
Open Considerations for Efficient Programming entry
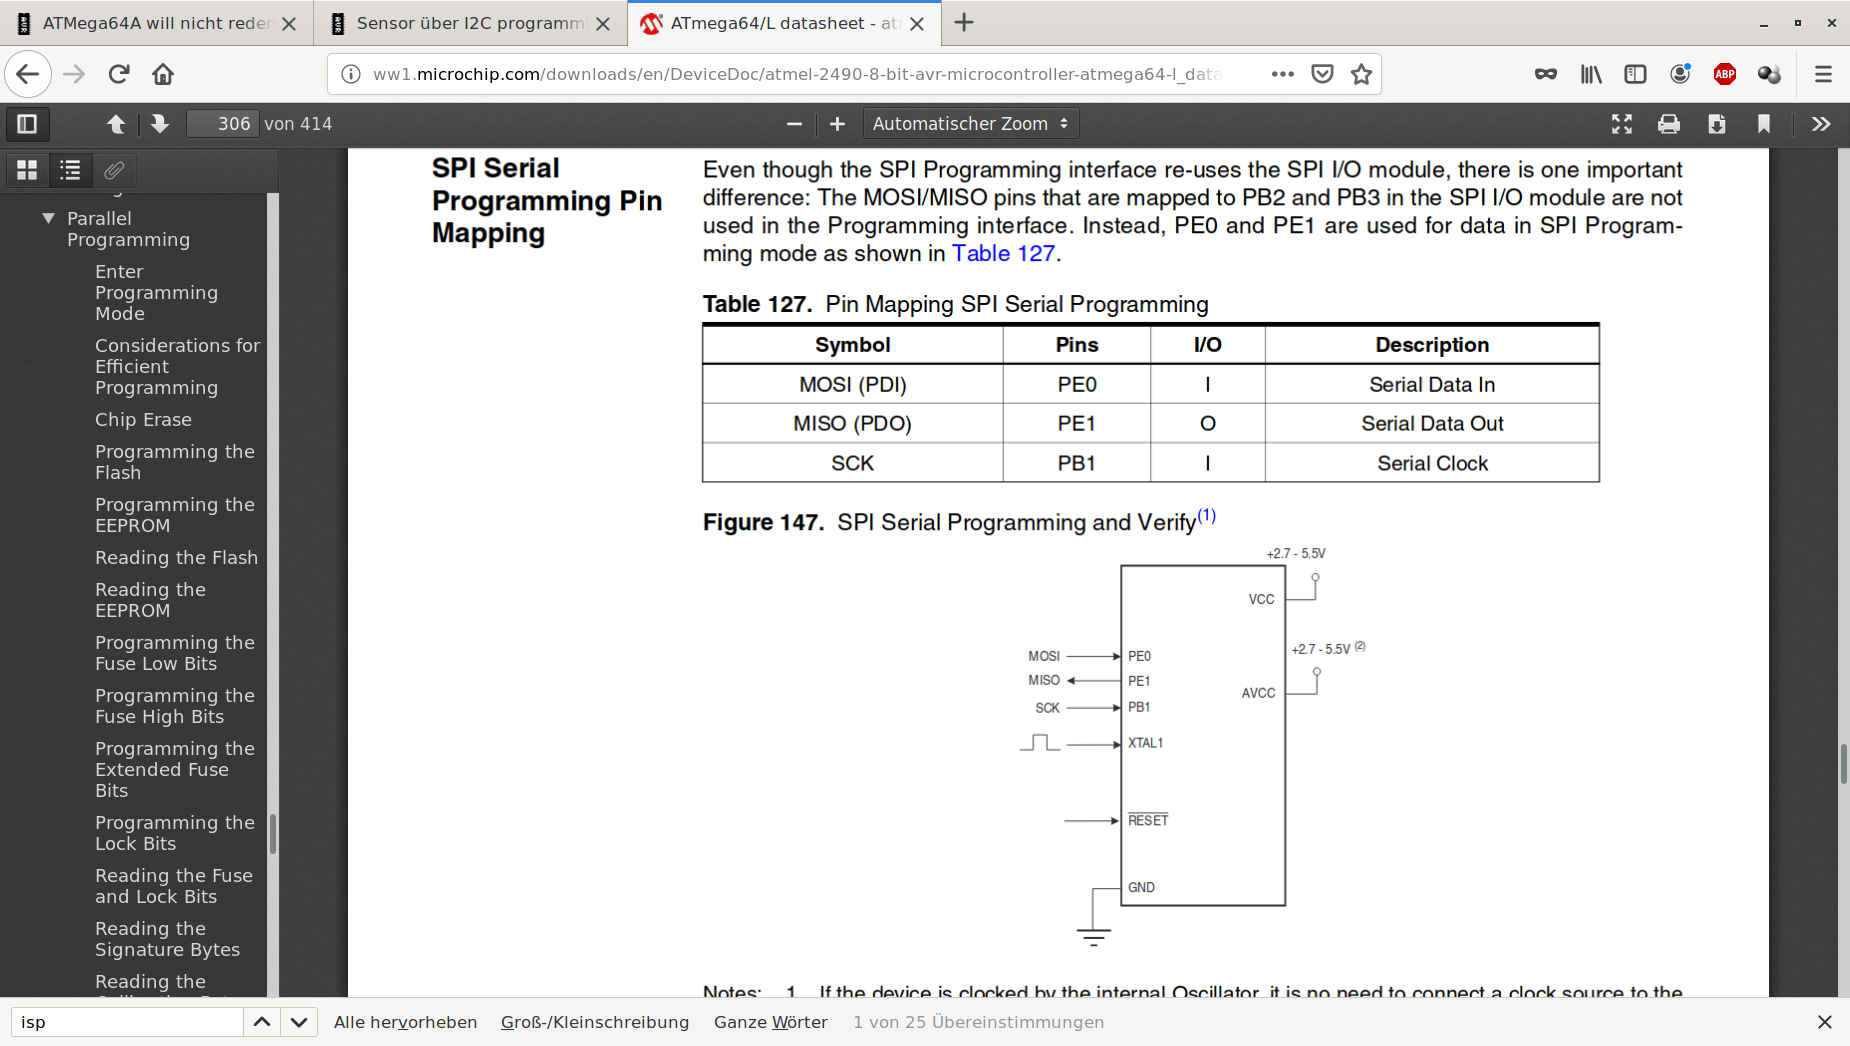tap(177, 366)
